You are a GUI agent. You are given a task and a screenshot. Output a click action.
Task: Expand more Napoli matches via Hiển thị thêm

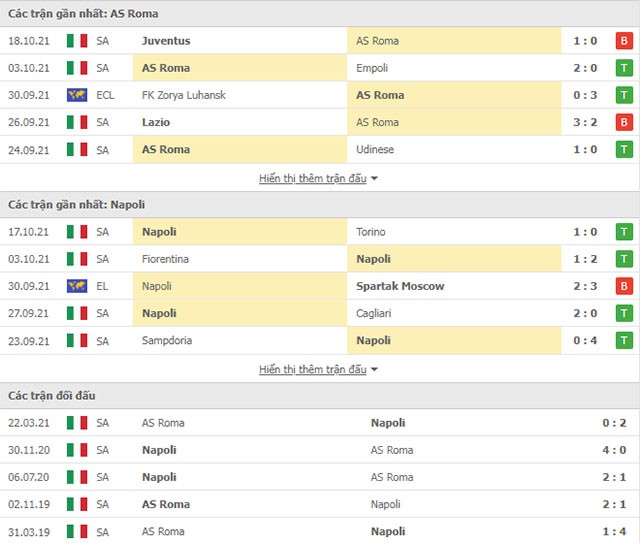(313, 369)
